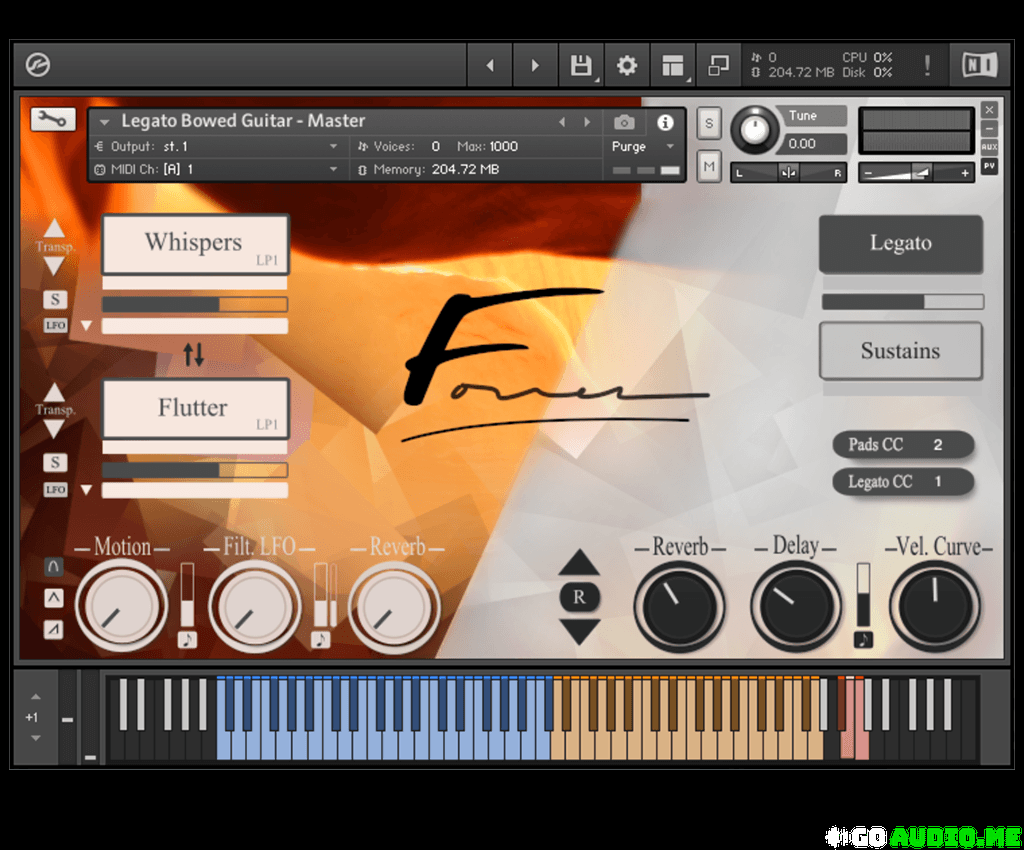Swap layers with the up-down arrows icon

click(194, 353)
